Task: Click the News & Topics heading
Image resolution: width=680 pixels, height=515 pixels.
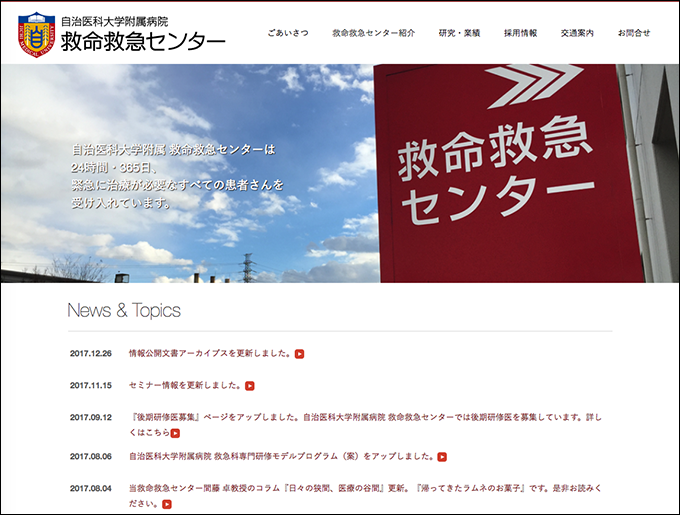Action: point(124,310)
